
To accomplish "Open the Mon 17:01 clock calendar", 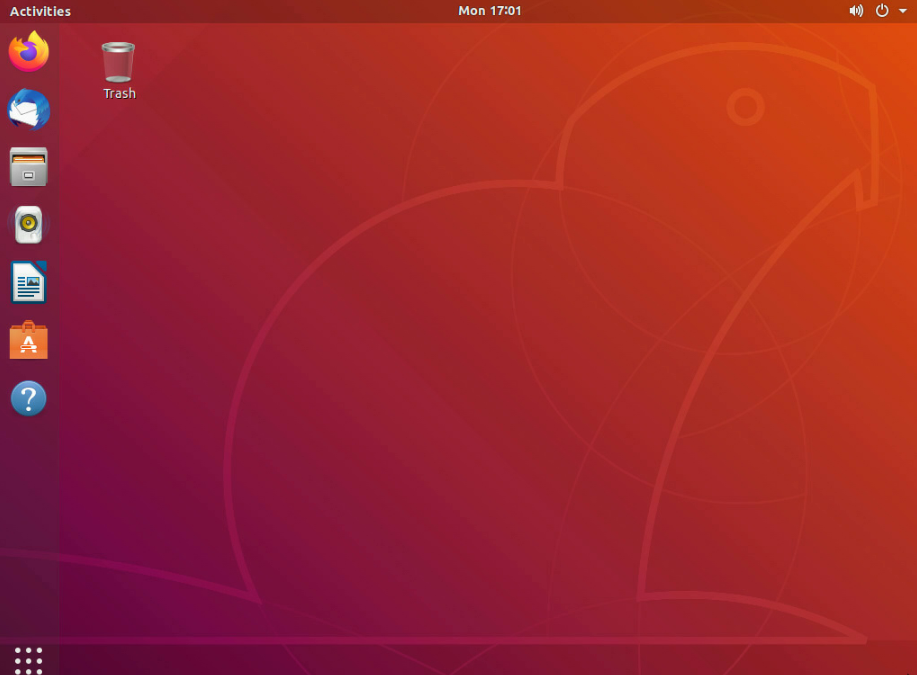I will click(489, 11).
